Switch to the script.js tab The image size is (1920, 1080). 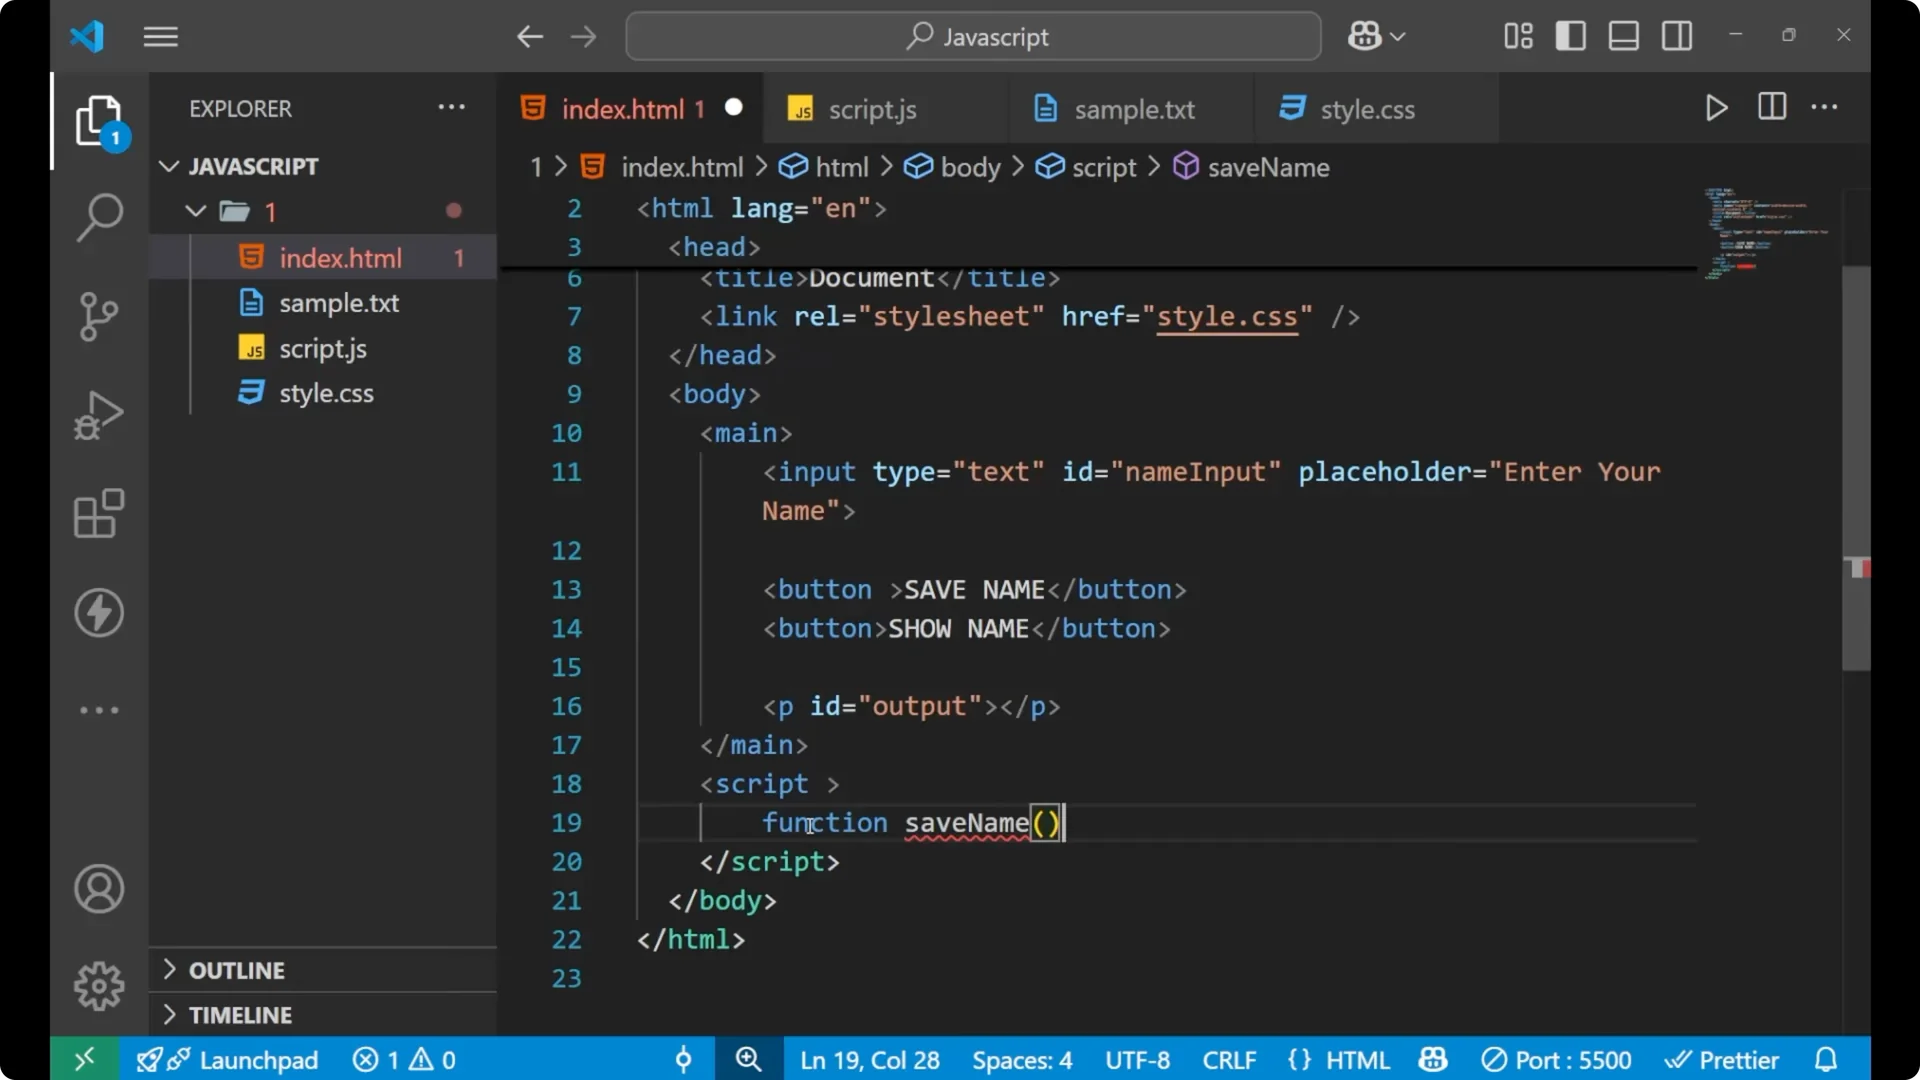pos(874,109)
